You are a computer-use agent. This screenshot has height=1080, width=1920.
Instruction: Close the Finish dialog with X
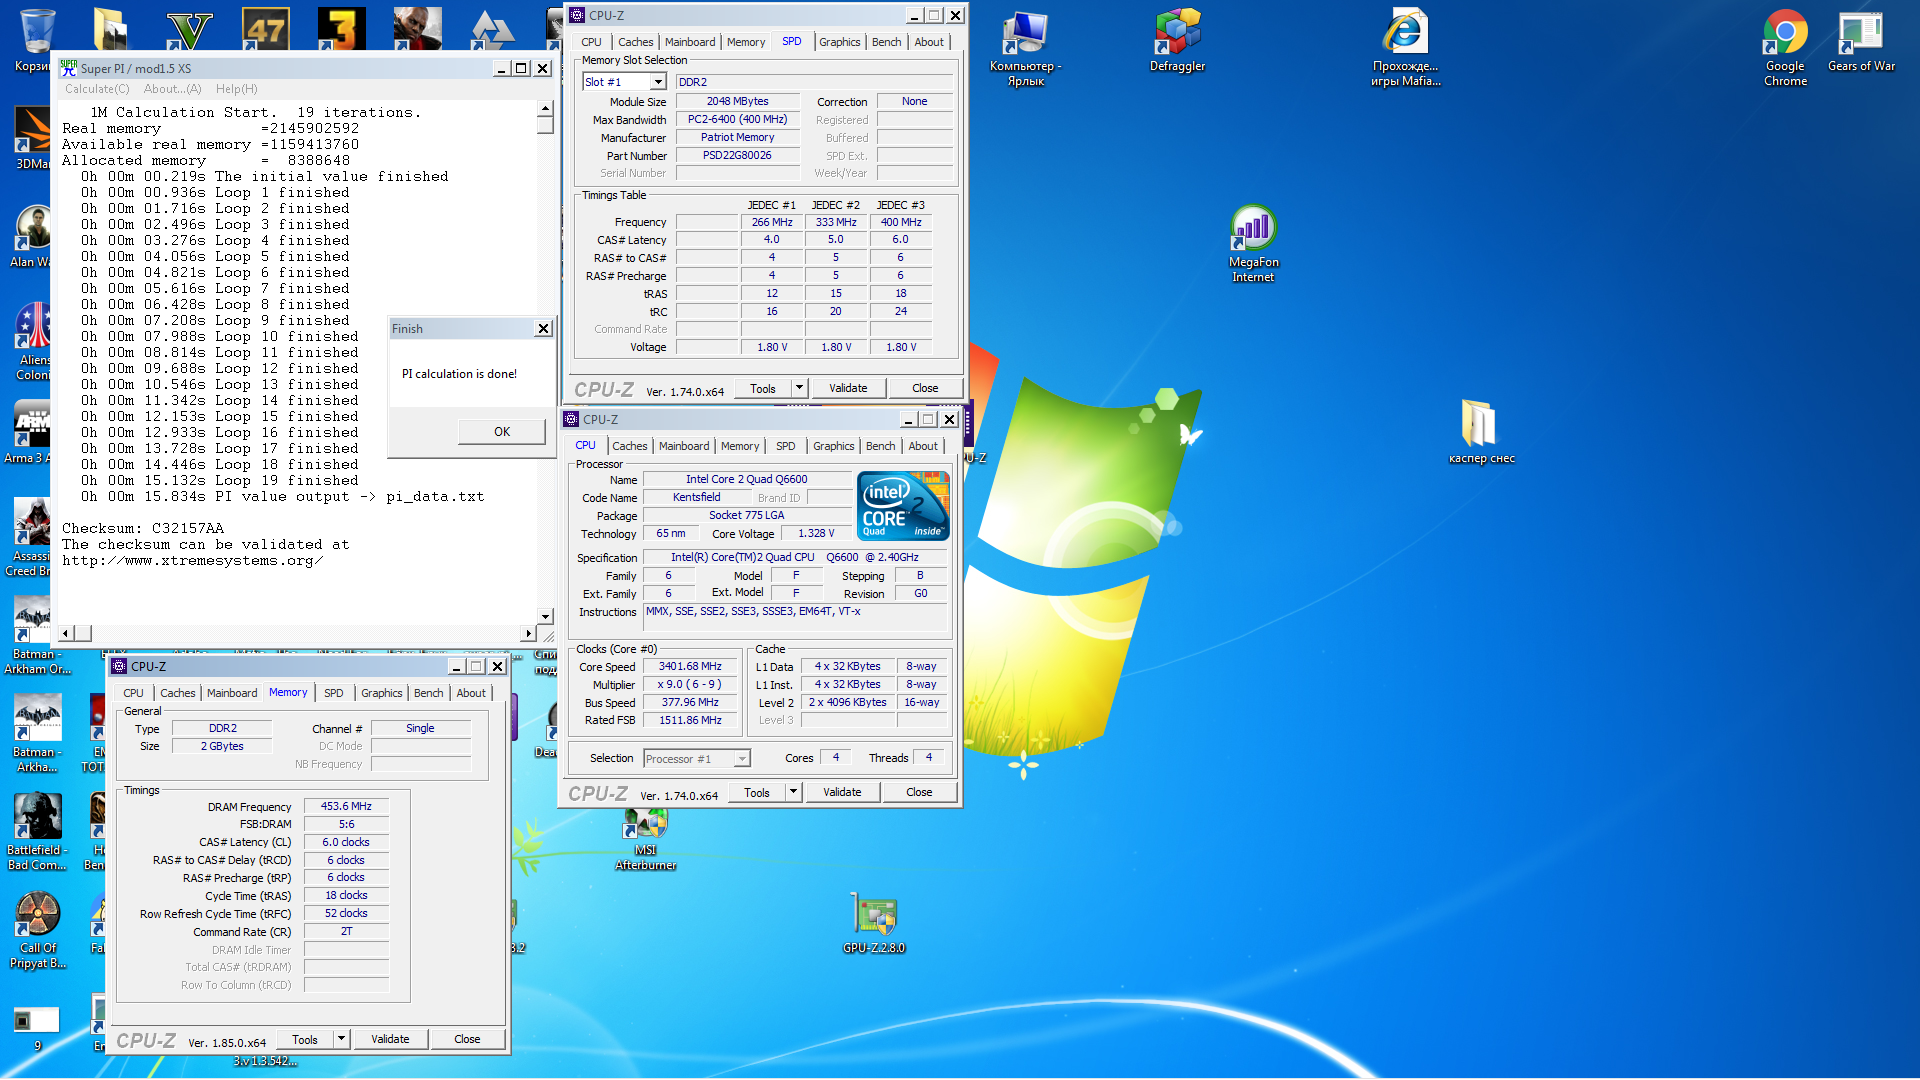click(x=543, y=328)
